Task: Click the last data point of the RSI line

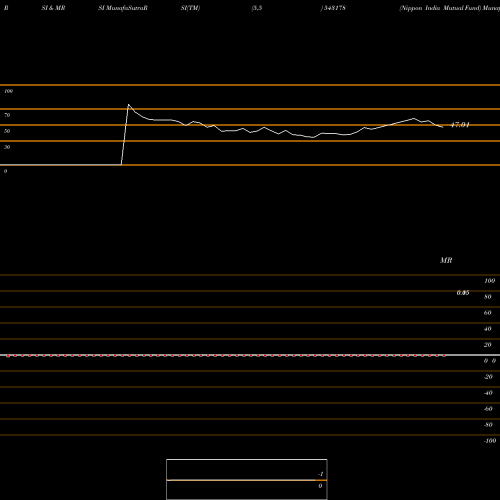Action: 443,127
